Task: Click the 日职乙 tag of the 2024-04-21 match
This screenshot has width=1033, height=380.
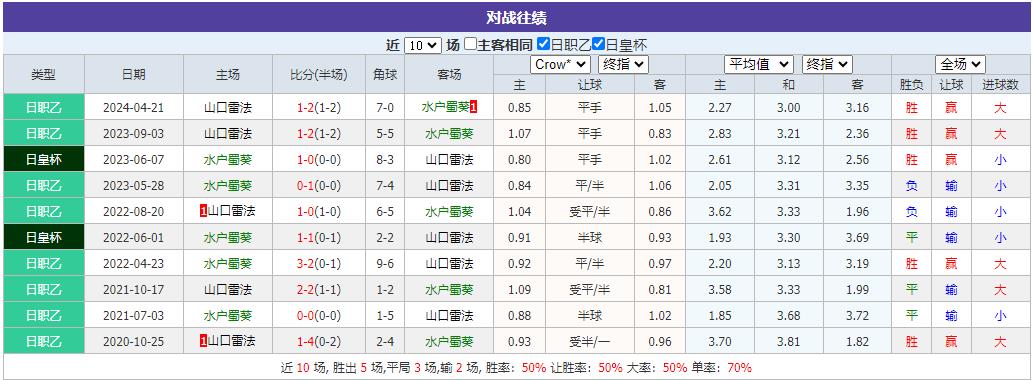Action: point(43,107)
